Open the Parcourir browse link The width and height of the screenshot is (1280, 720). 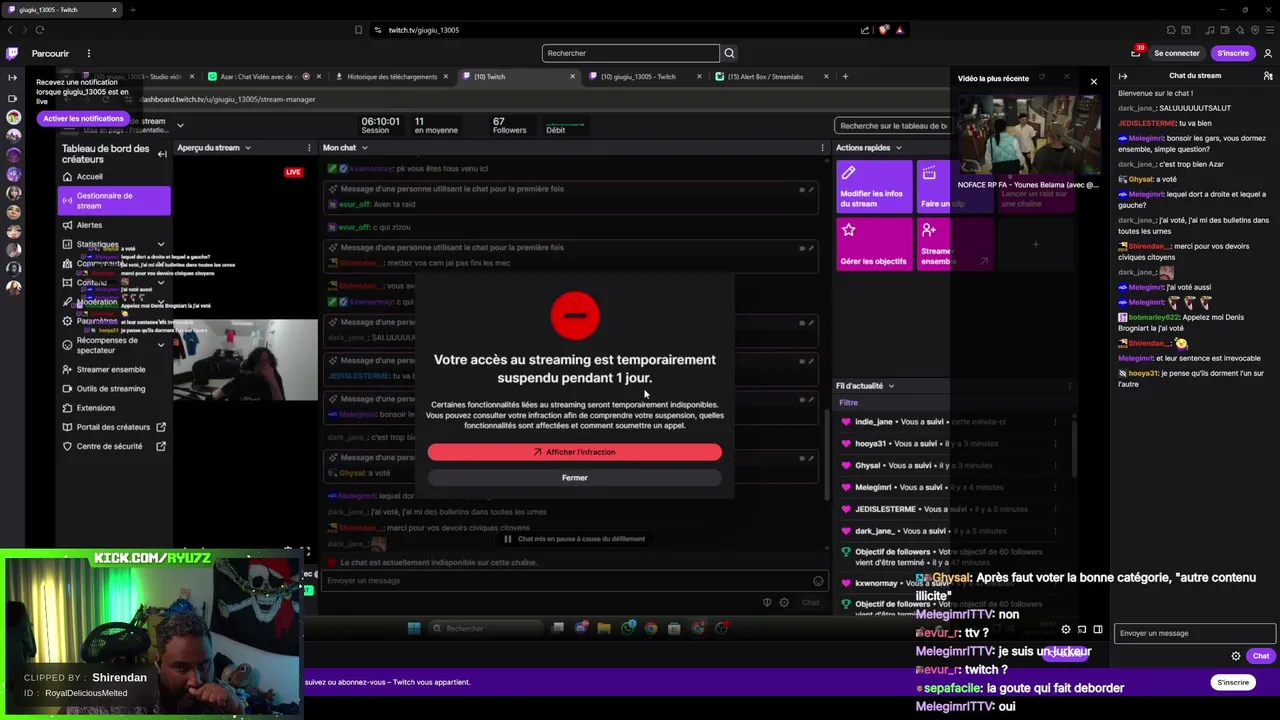(50, 53)
